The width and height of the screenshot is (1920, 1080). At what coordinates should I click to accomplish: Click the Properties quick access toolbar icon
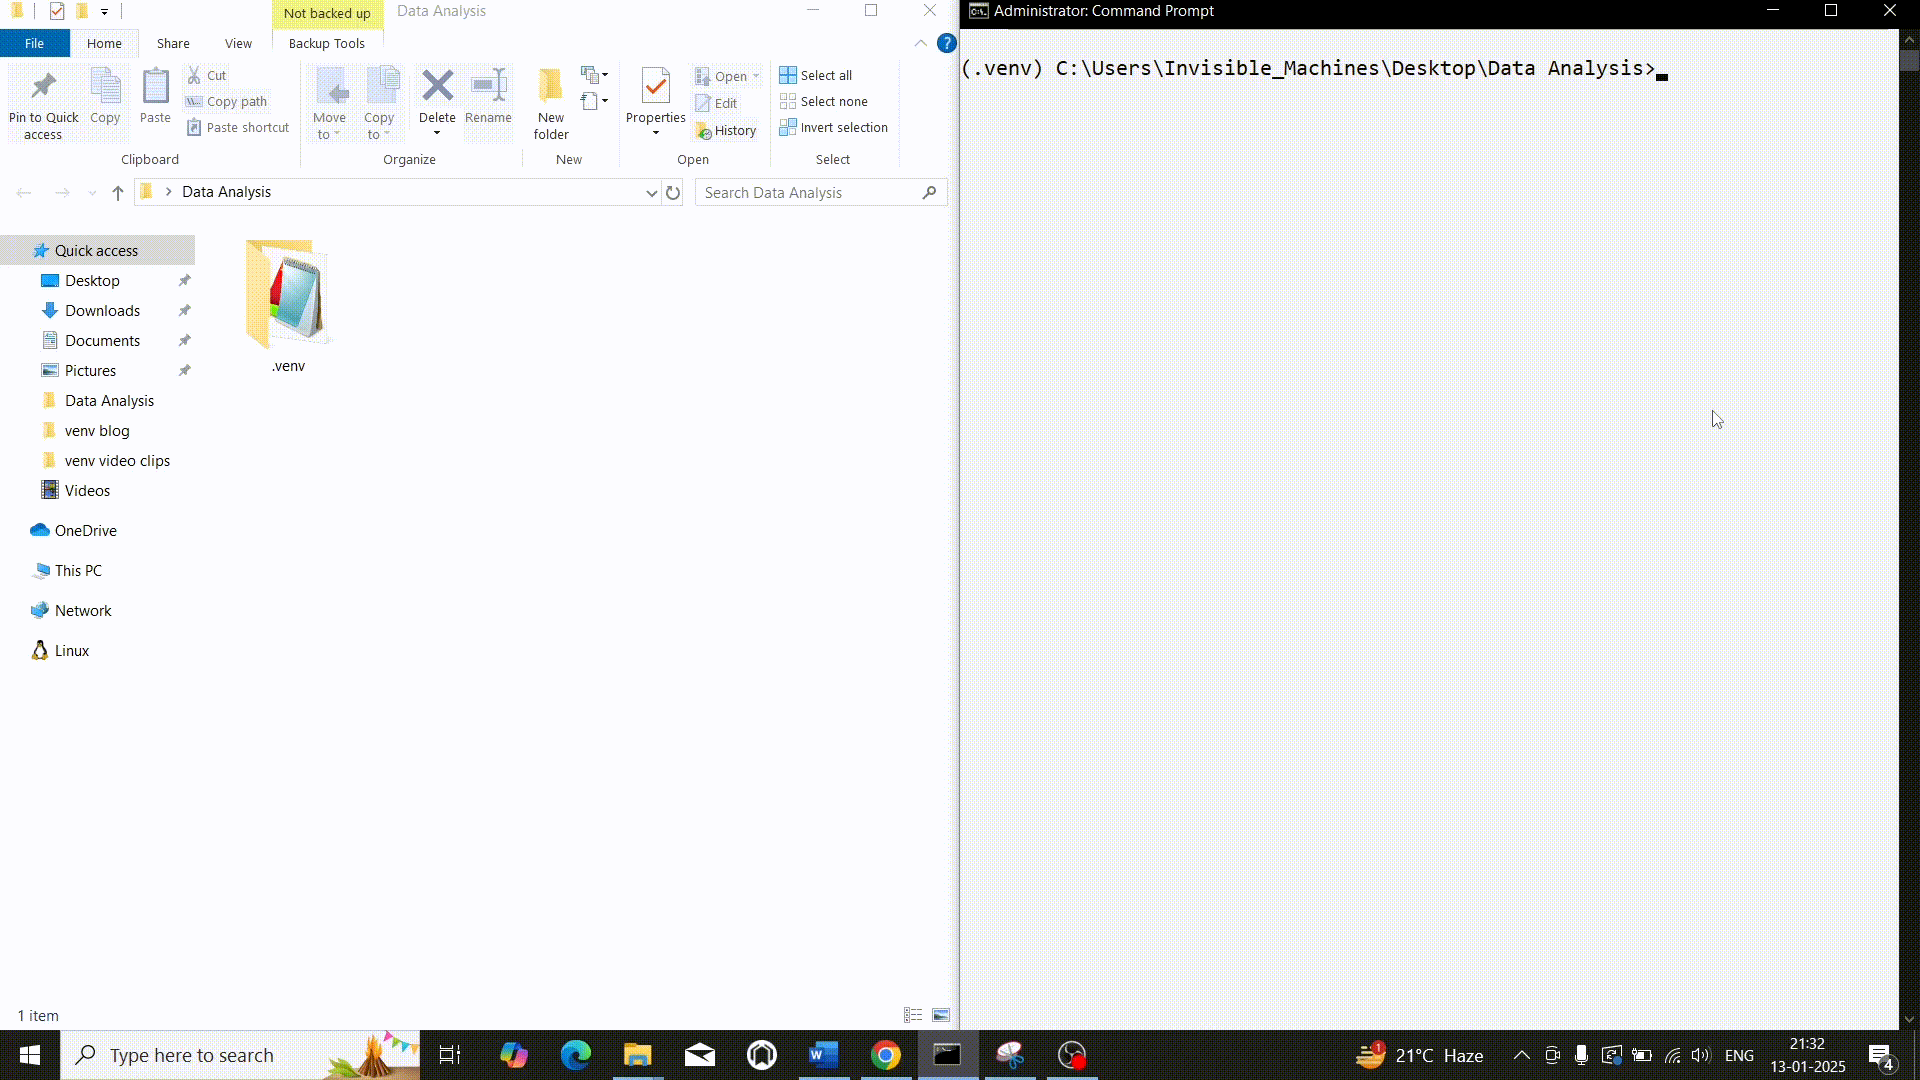pos(57,11)
